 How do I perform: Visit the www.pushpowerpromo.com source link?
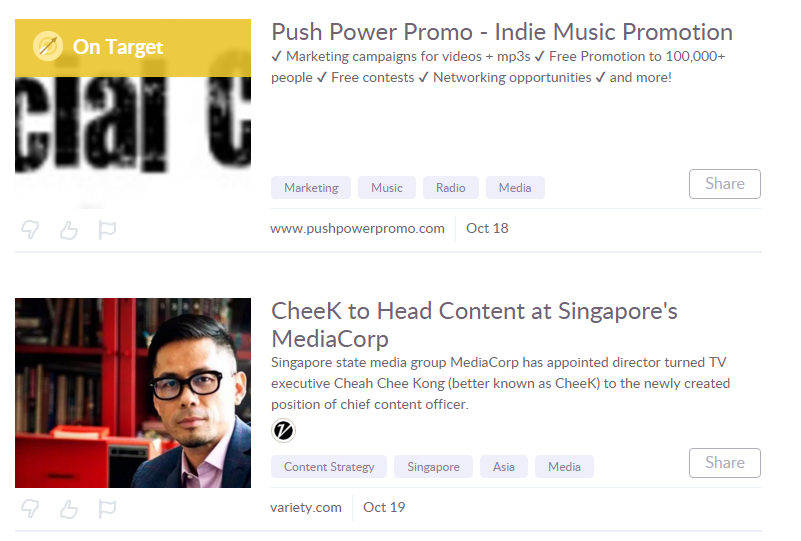pyautogui.click(x=357, y=228)
